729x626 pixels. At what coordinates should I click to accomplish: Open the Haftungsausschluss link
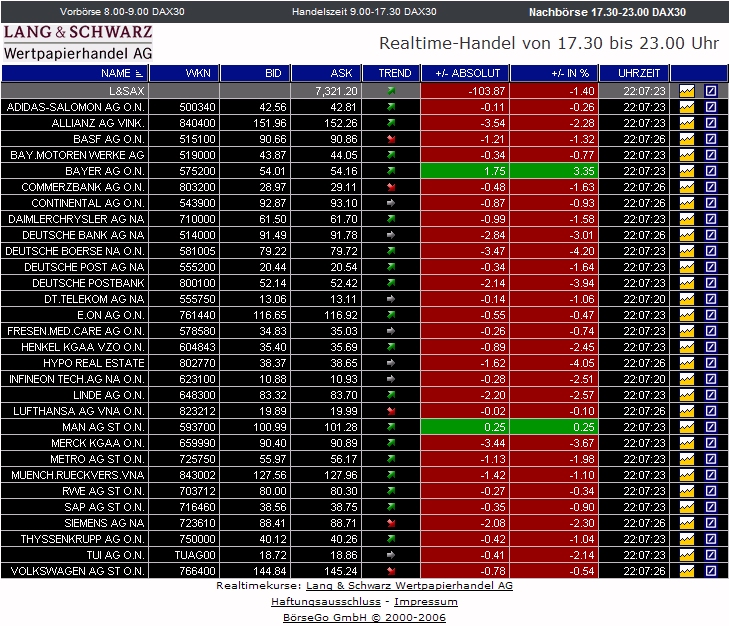click(x=325, y=601)
